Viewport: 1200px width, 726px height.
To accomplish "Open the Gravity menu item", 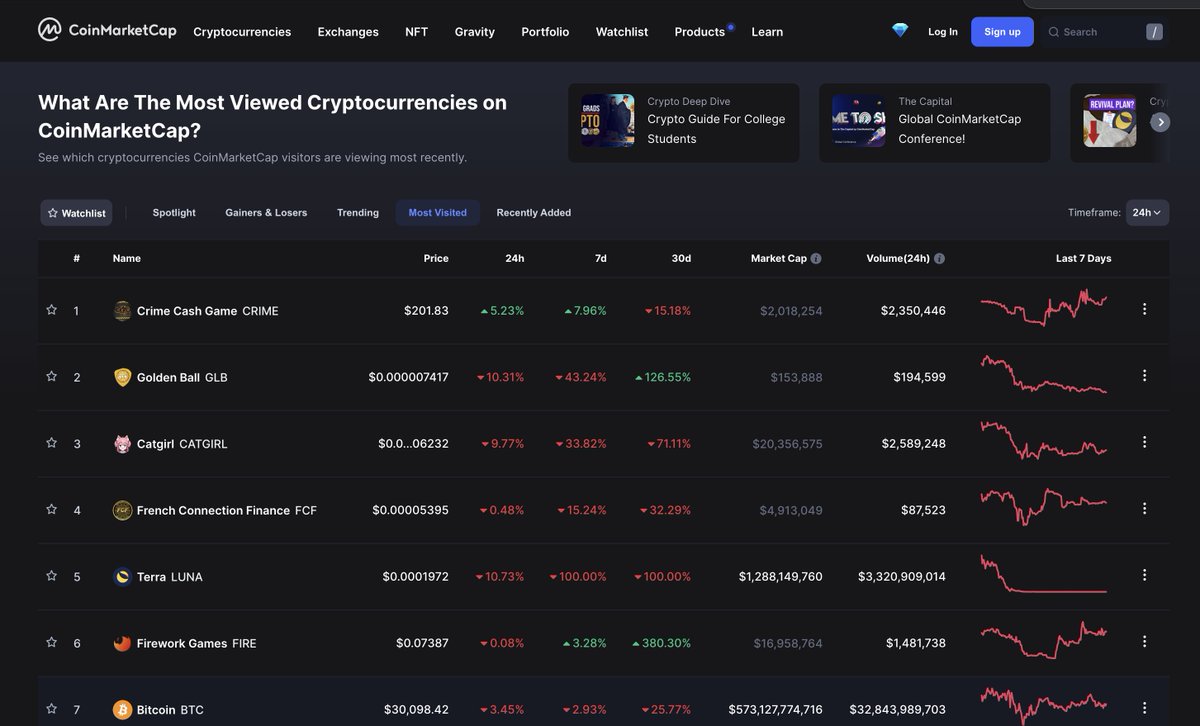I will pos(475,32).
